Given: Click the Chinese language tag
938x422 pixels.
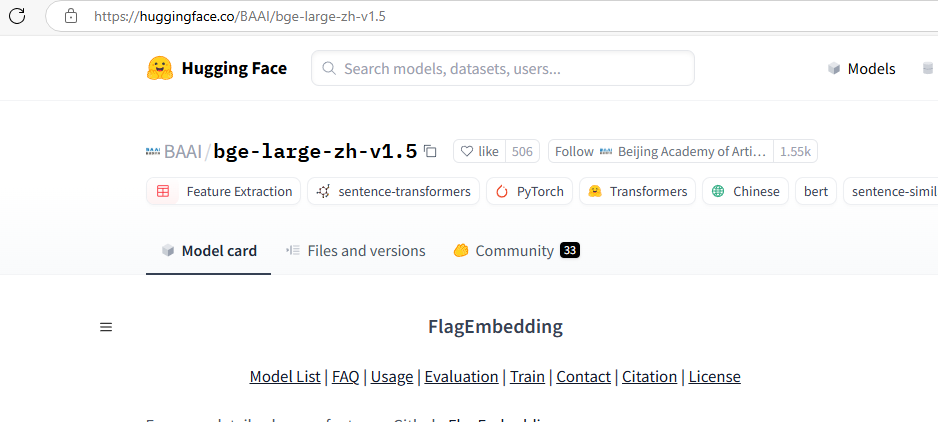Looking at the screenshot, I should point(745,192).
